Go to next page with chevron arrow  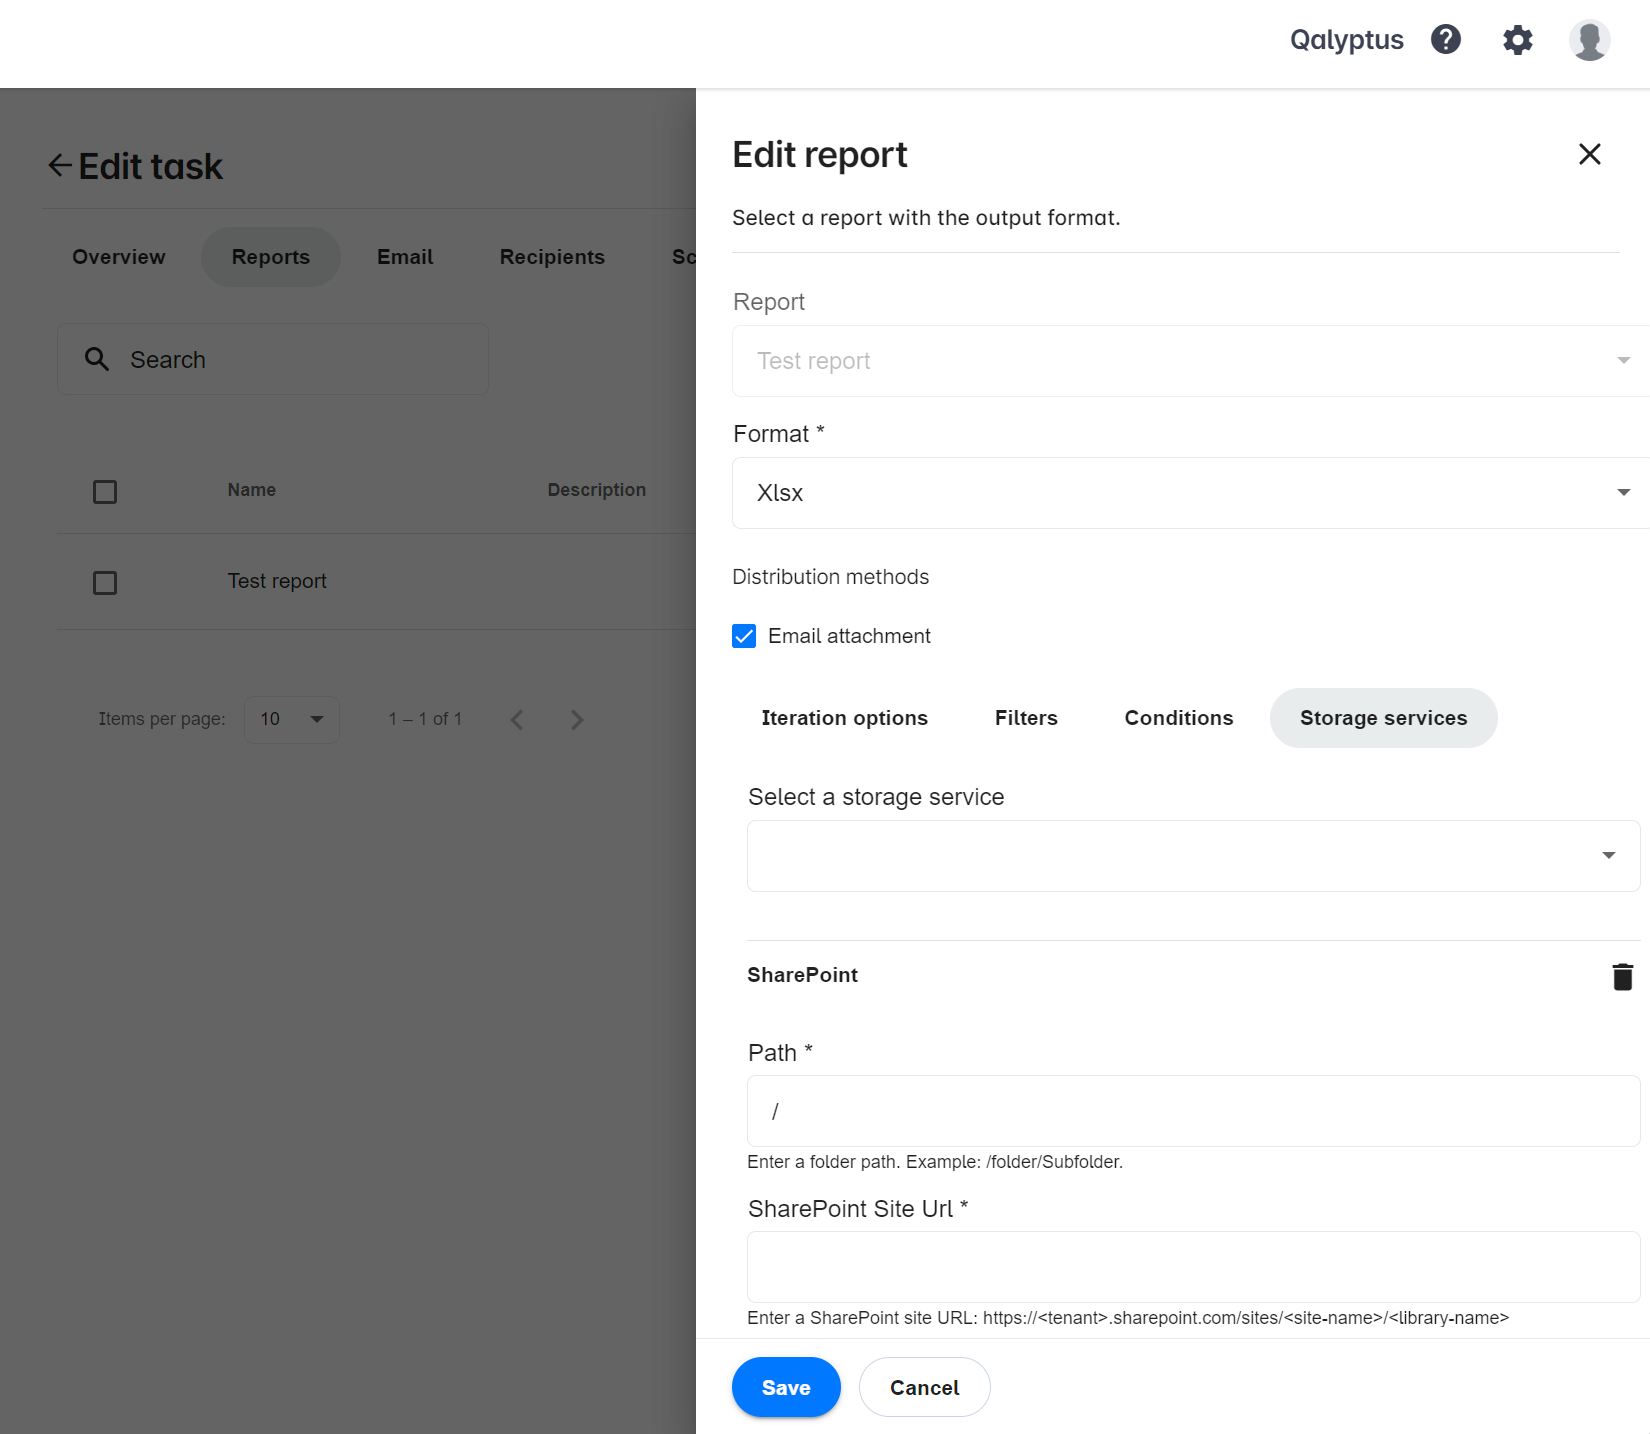click(x=577, y=719)
